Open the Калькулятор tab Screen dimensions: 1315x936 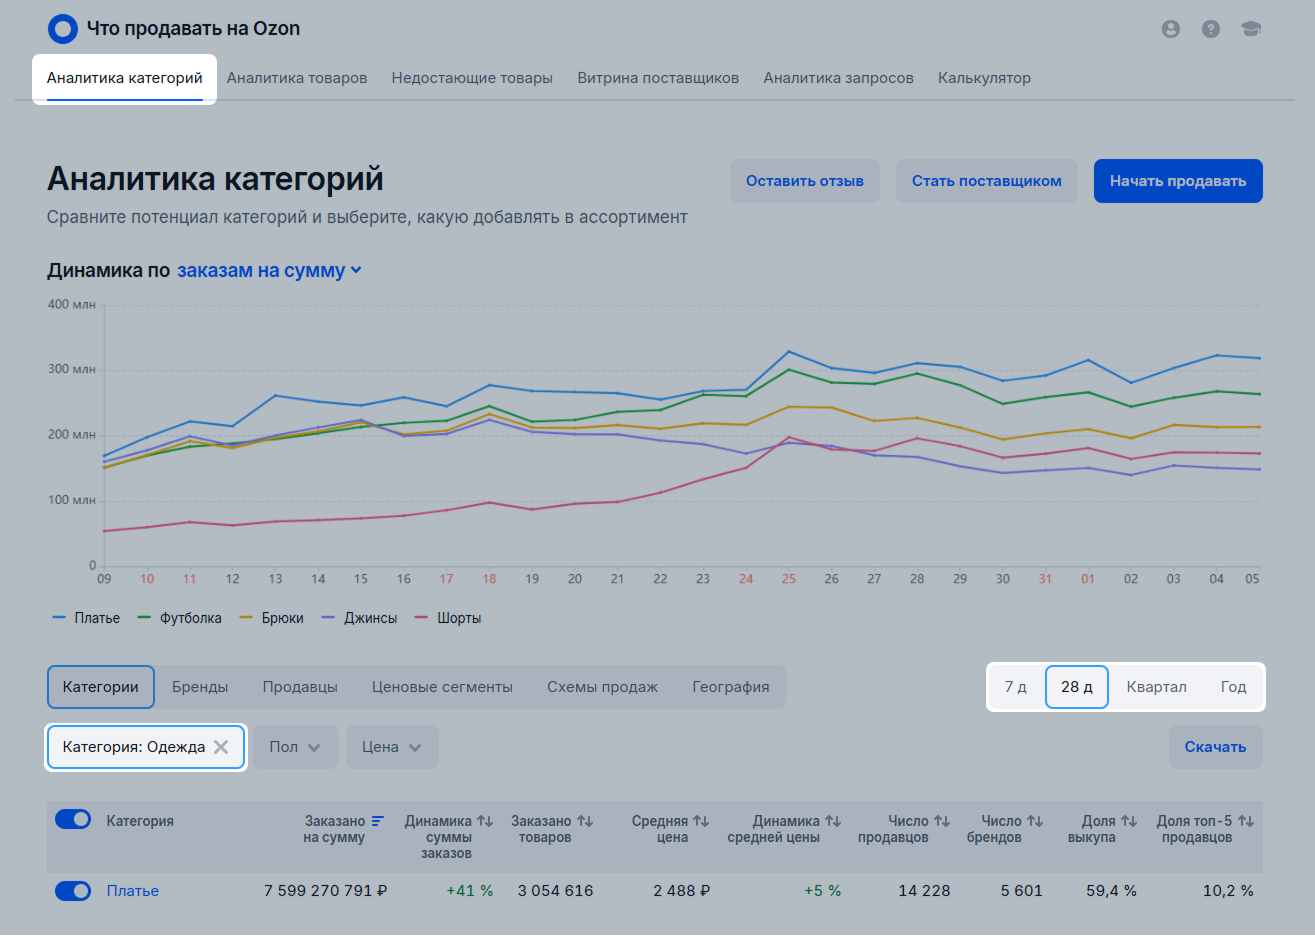[x=984, y=78]
